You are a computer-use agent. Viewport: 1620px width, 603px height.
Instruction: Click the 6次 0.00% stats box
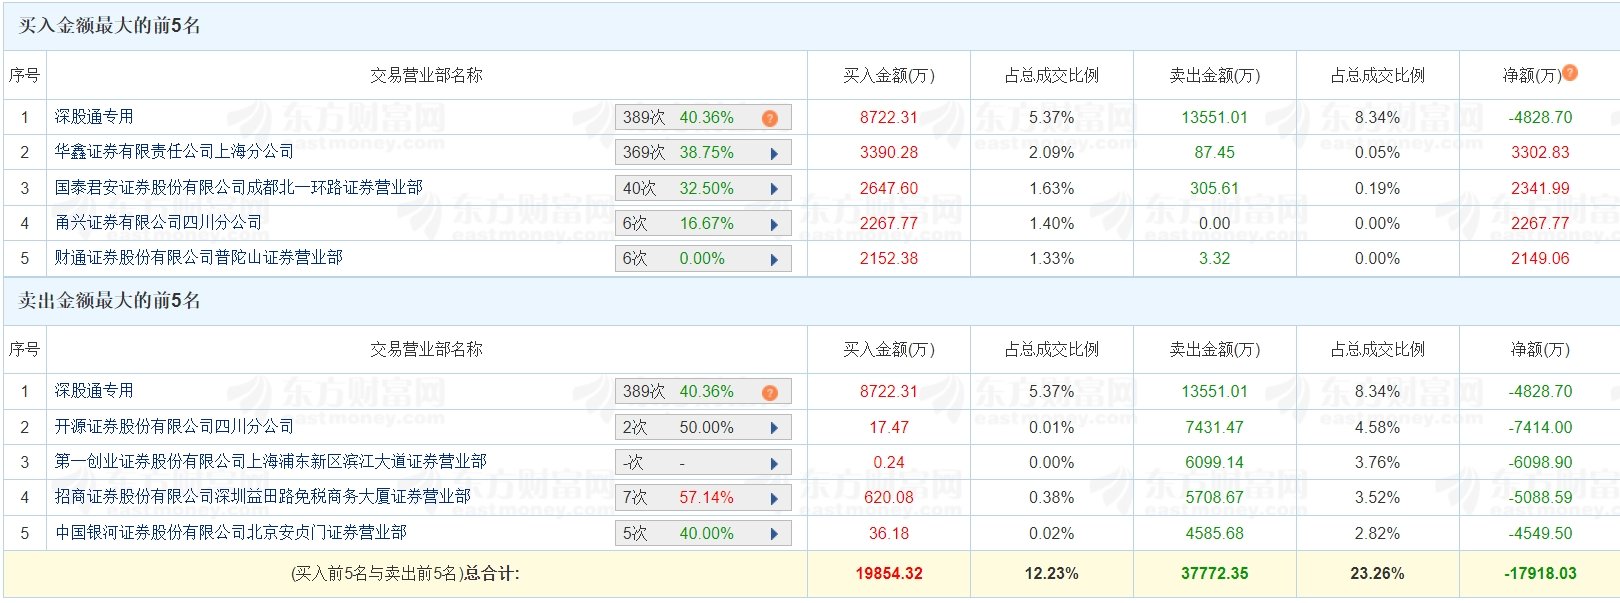(x=703, y=259)
